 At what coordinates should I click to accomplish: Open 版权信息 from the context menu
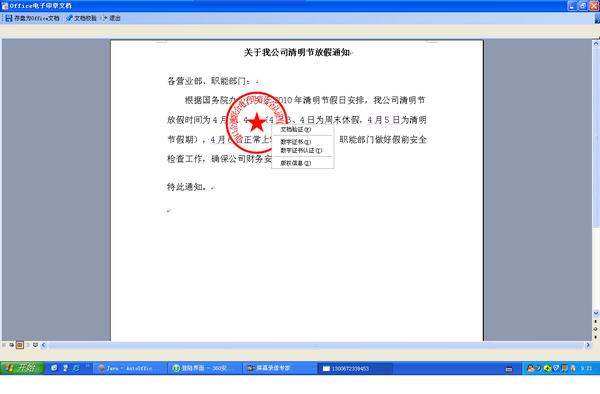tap(295, 163)
